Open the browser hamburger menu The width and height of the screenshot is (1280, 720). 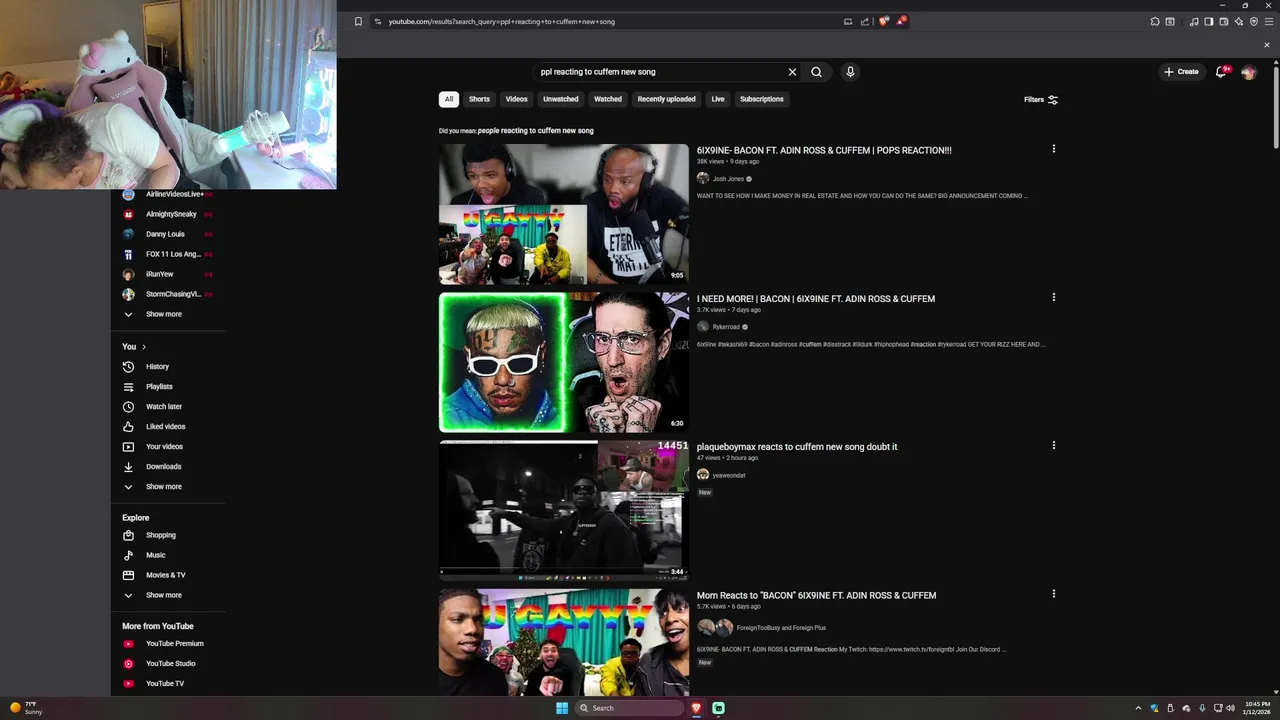(1269, 21)
